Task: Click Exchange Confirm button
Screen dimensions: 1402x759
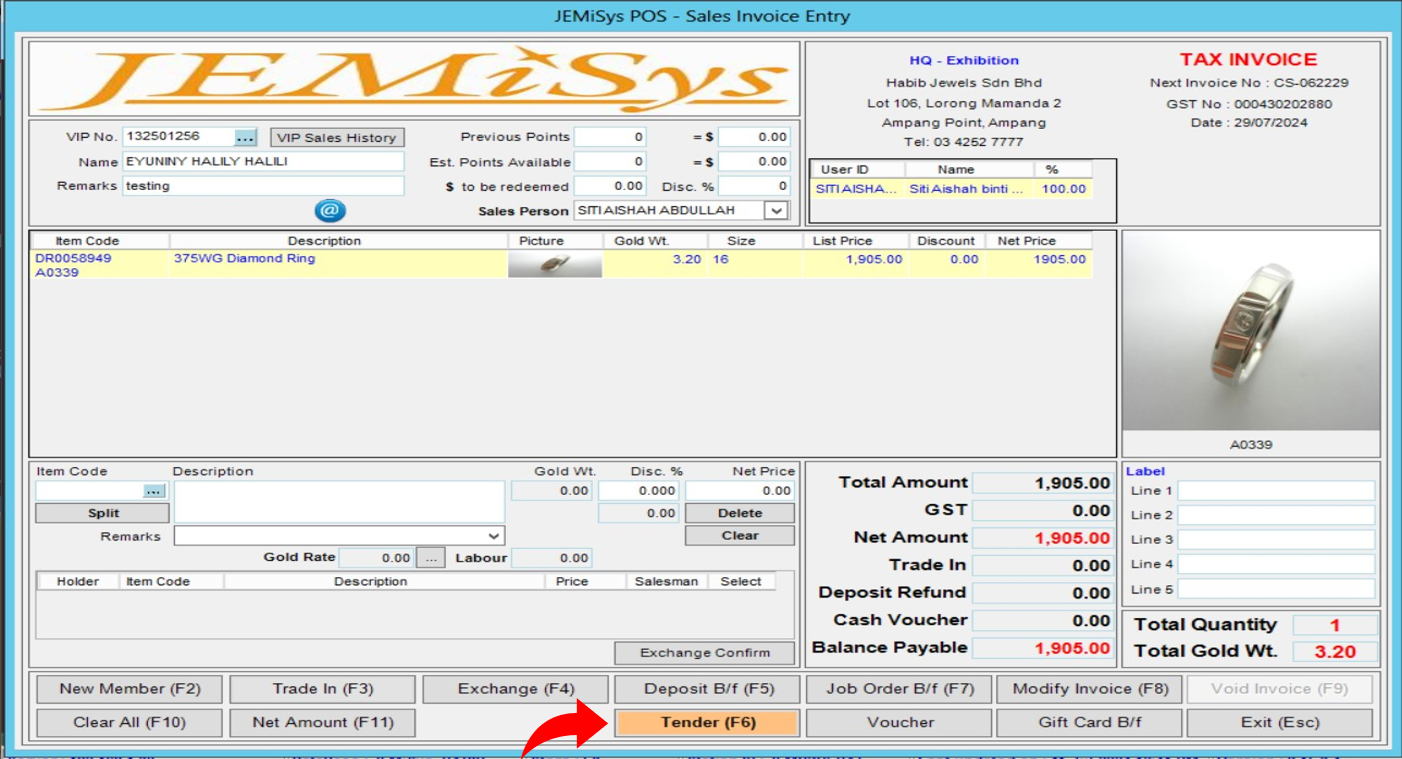Action: tap(705, 653)
